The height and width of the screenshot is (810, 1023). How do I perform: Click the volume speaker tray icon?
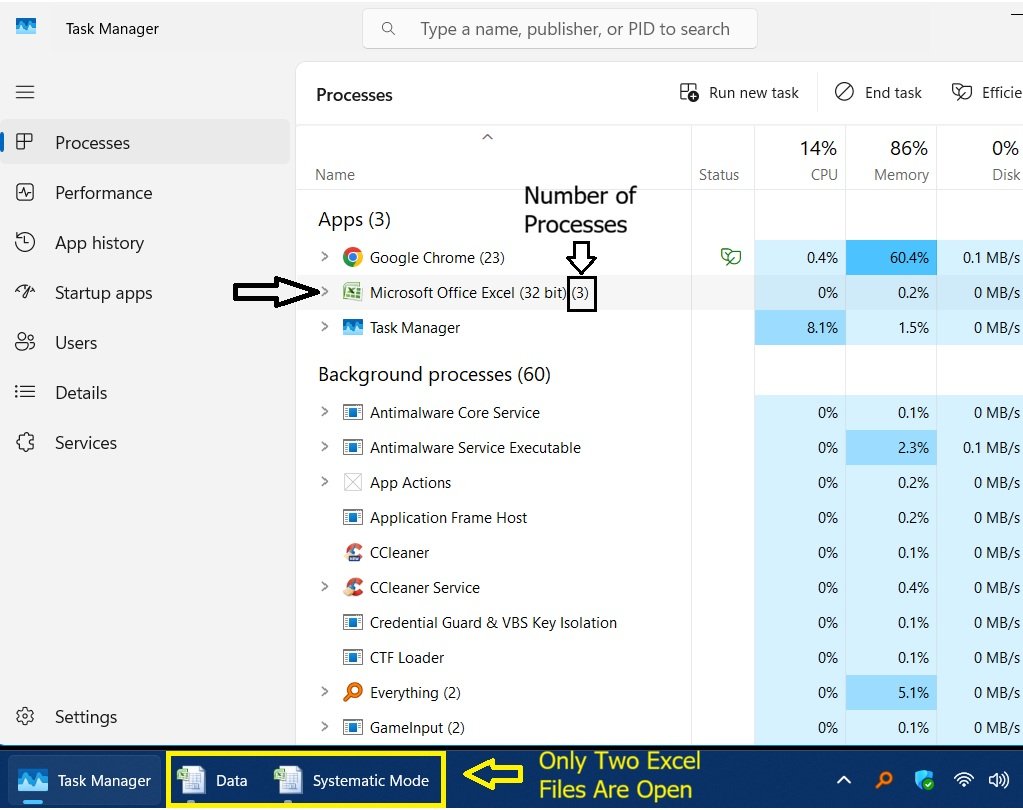click(x=998, y=779)
